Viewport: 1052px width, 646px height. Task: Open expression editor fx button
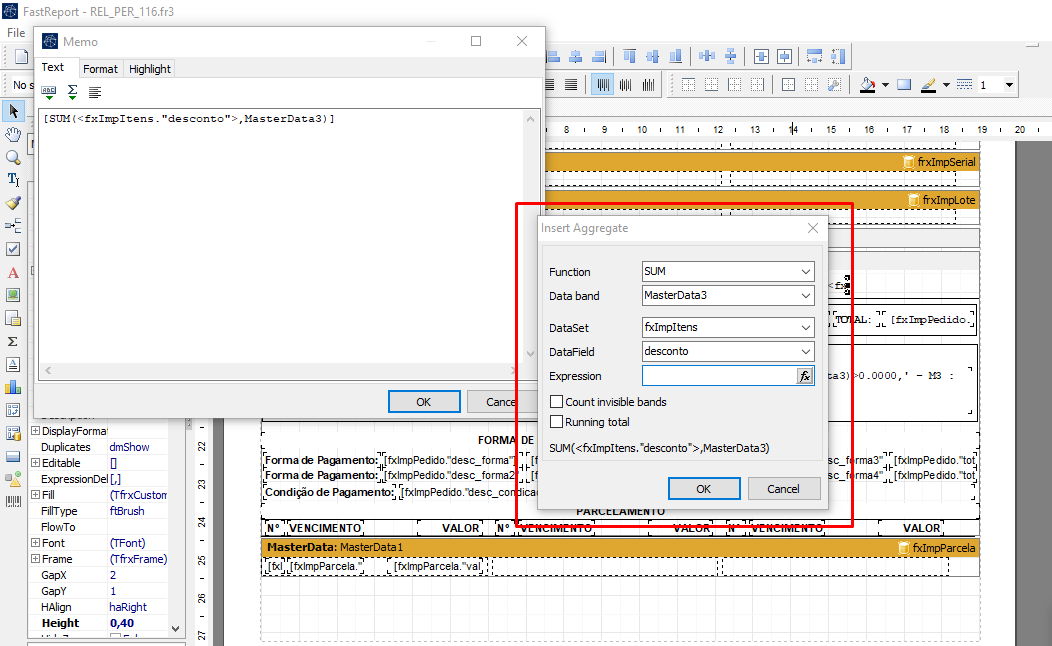tap(805, 377)
